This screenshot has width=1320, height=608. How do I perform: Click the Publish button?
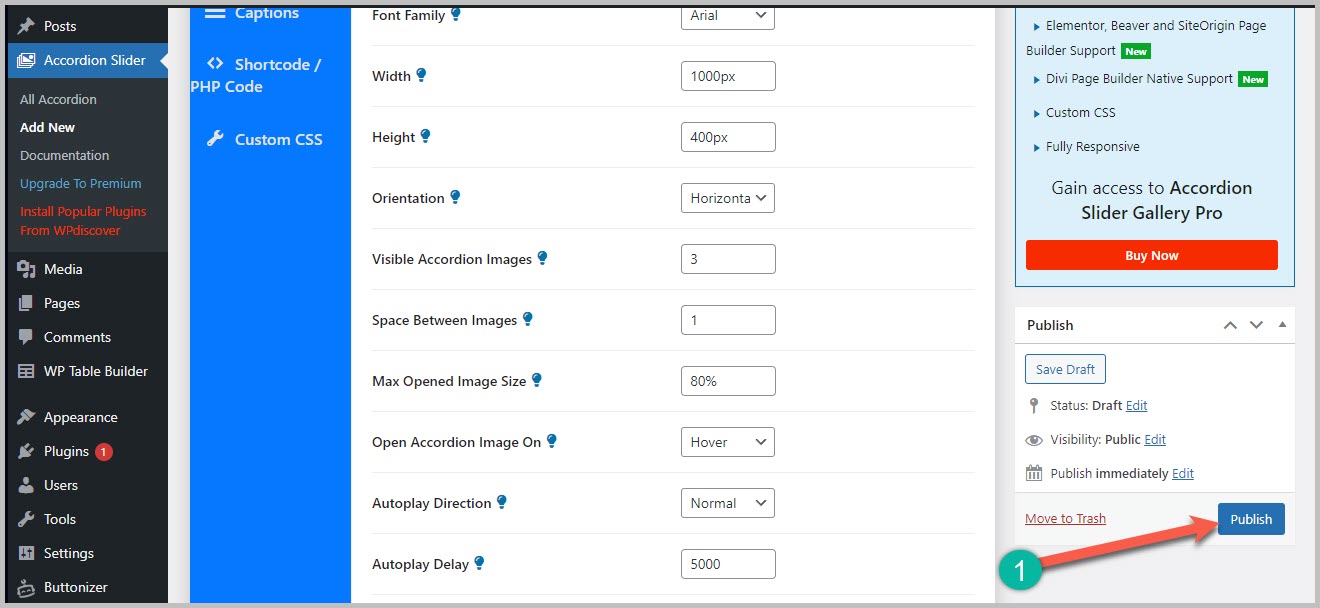point(1251,519)
